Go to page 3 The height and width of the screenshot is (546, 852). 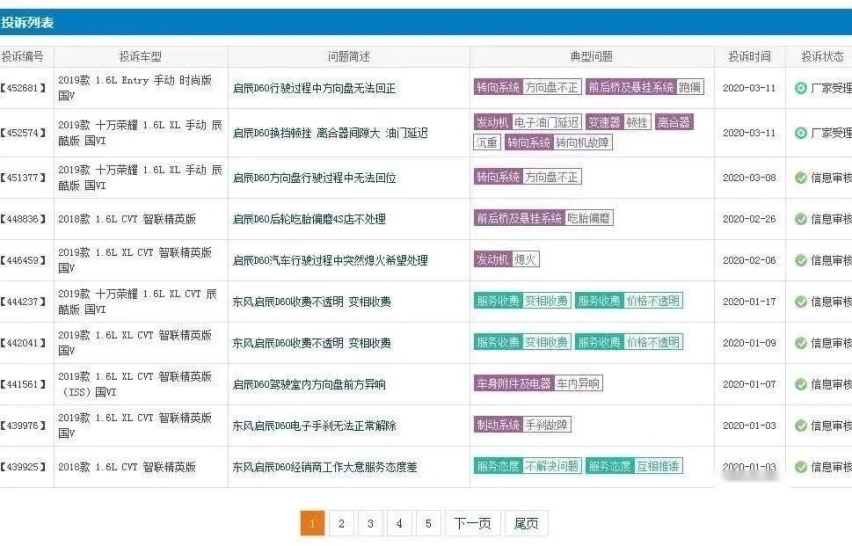click(370, 523)
